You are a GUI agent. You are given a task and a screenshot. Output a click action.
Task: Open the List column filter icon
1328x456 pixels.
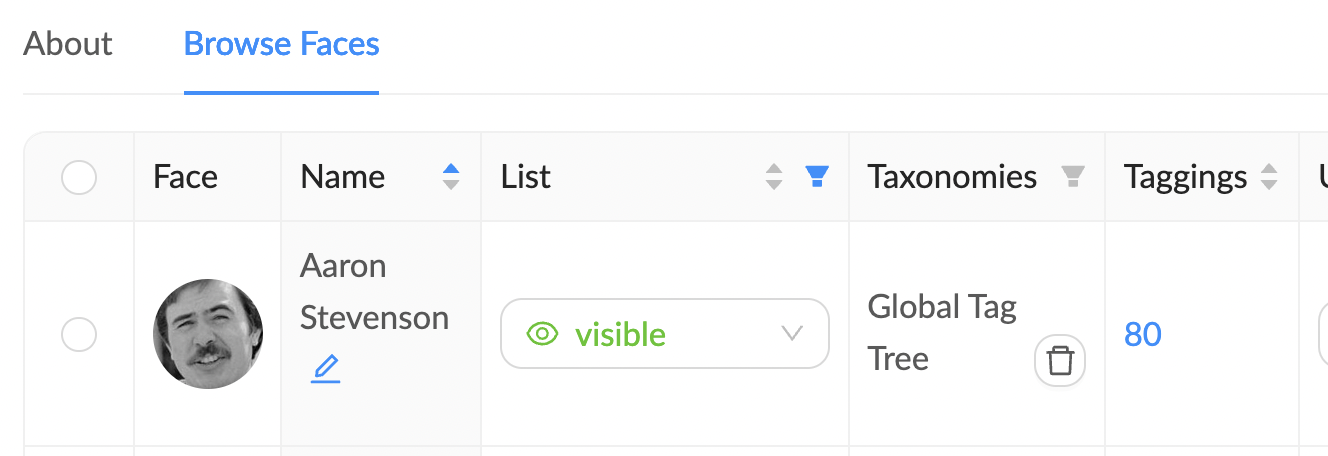[817, 177]
